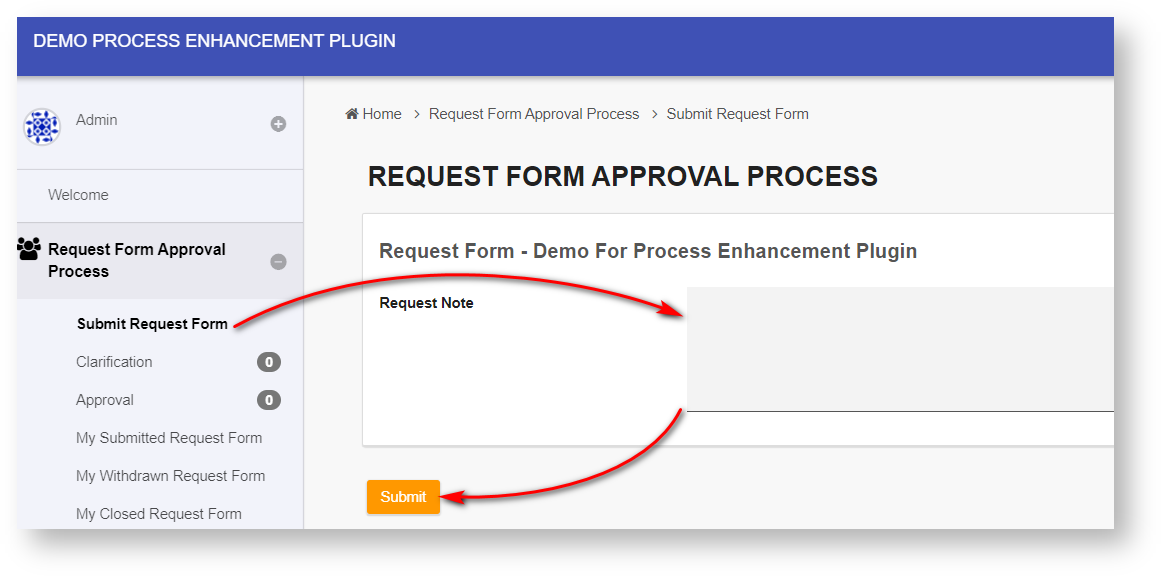The image size is (1162, 577).
Task: Open the Approval inbox
Action: 105,400
